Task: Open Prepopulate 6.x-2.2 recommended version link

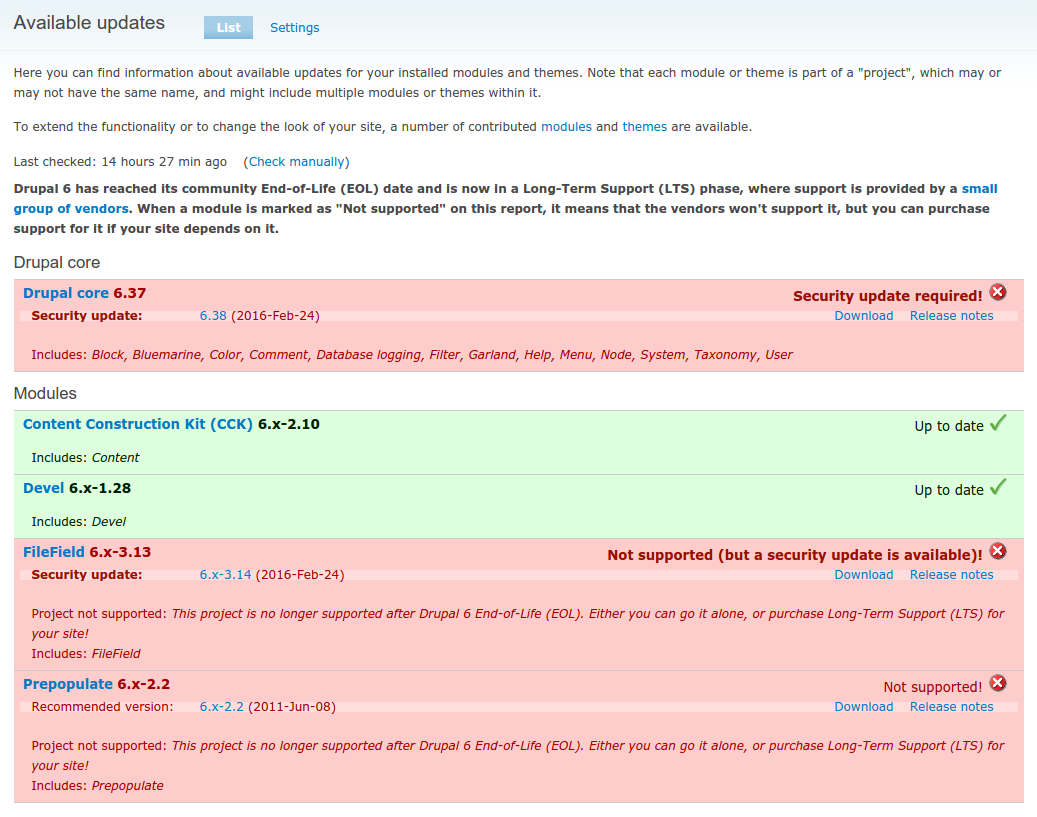Action: [222, 707]
